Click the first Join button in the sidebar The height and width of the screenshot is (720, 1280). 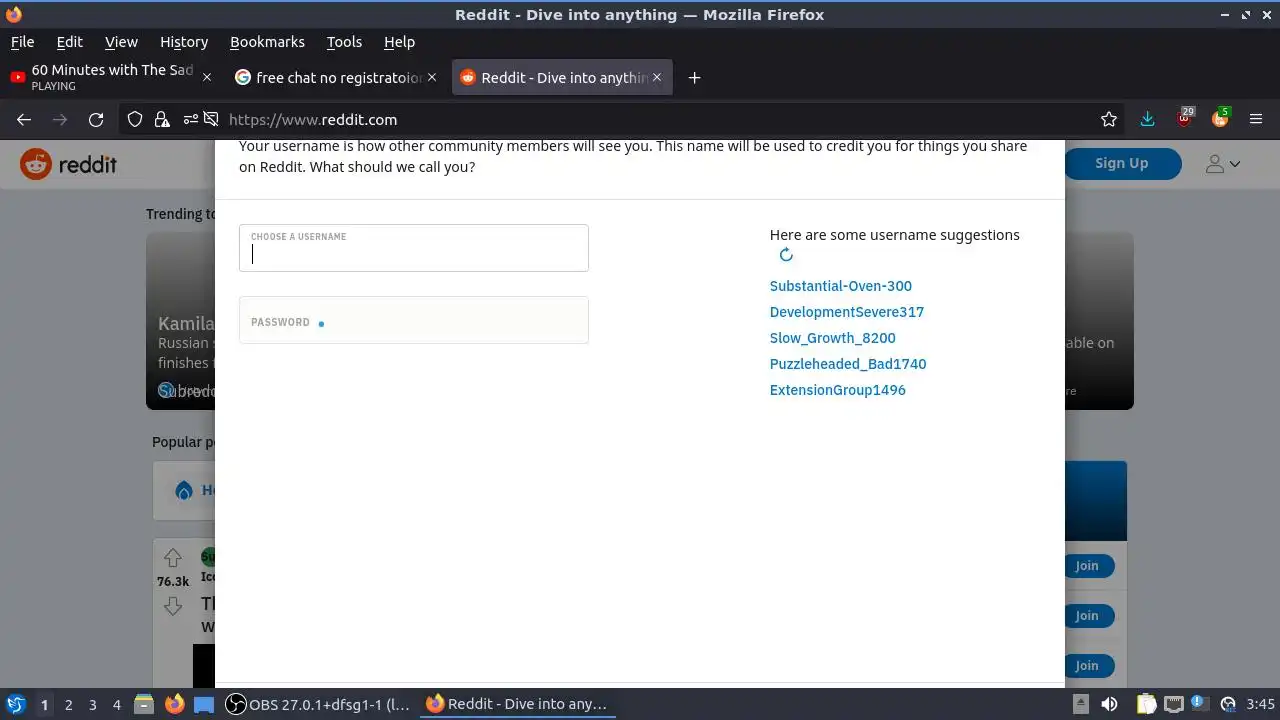[1087, 566]
